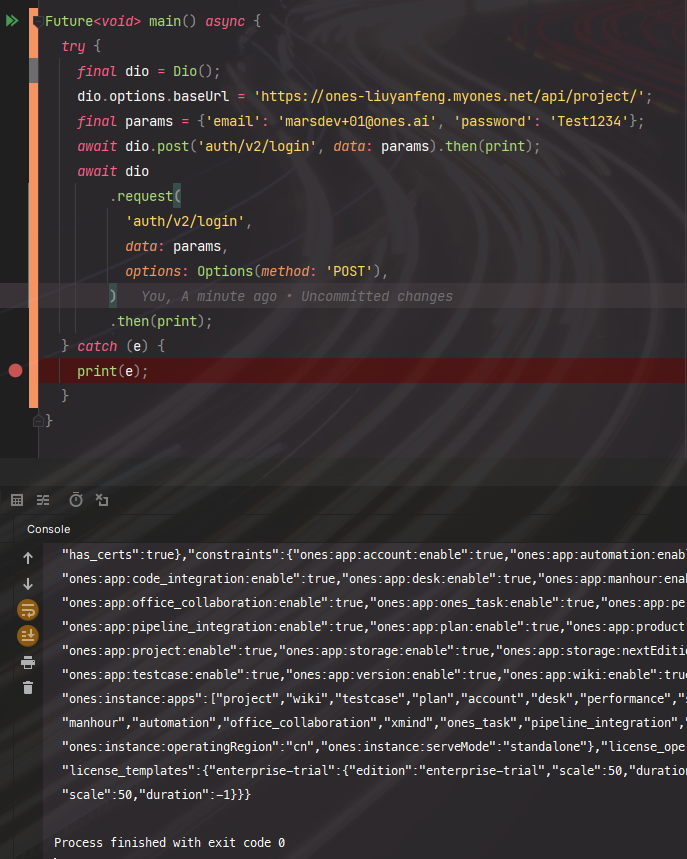
Task: Click '.request(' method call
Action: point(146,196)
